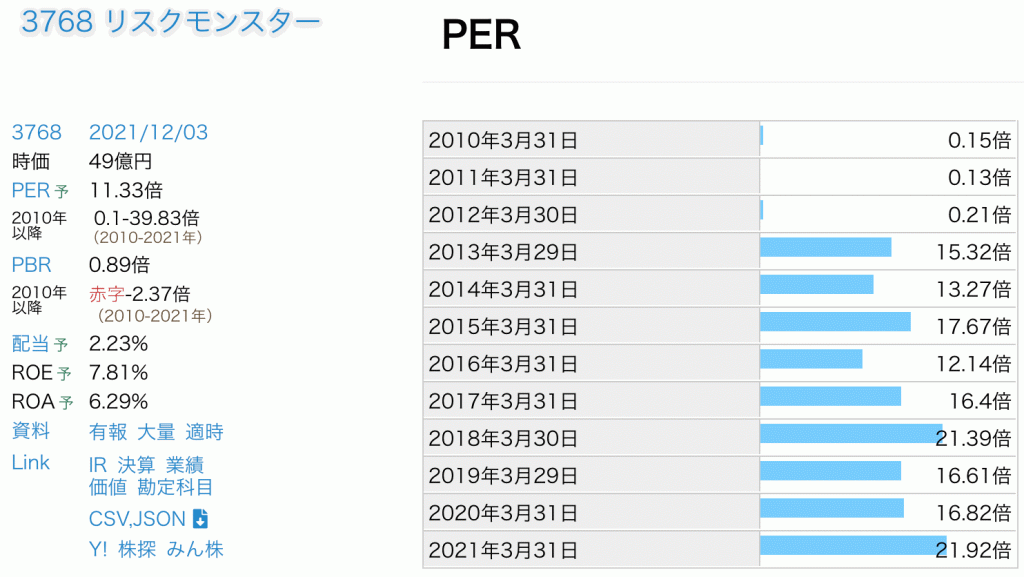The height and width of the screenshot is (577, 1024).
Task: Open the PER 予 link in the sidebar
Action: tap(40, 190)
